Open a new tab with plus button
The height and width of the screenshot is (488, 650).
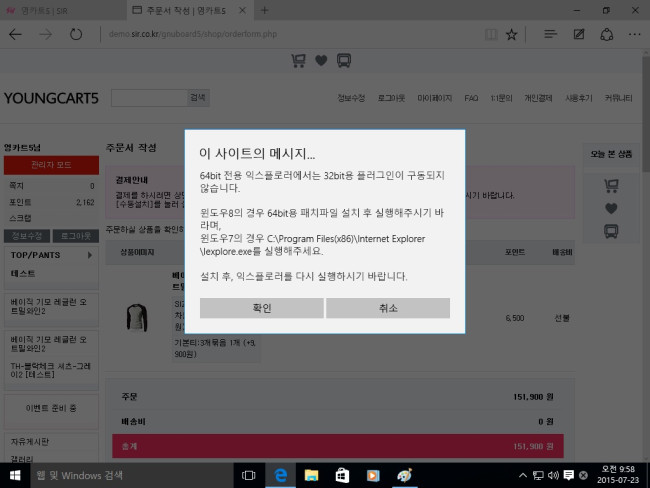(264, 10)
